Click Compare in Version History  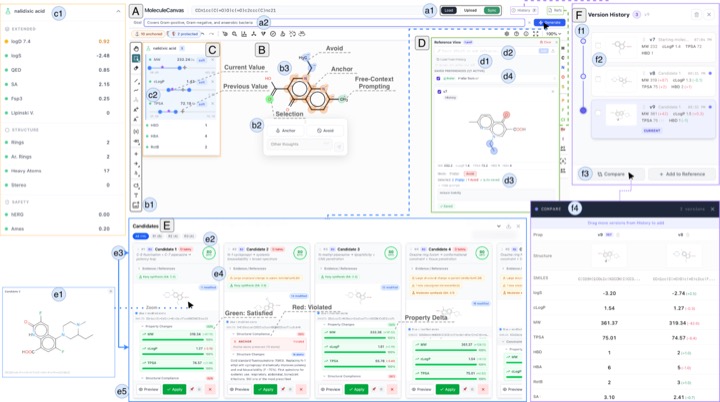(611, 174)
